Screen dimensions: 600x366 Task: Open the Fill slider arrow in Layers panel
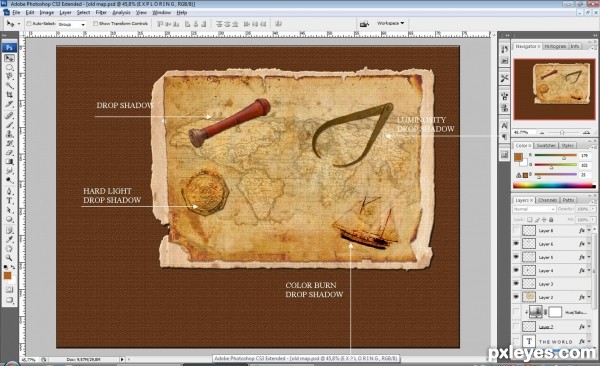(x=592, y=220)
